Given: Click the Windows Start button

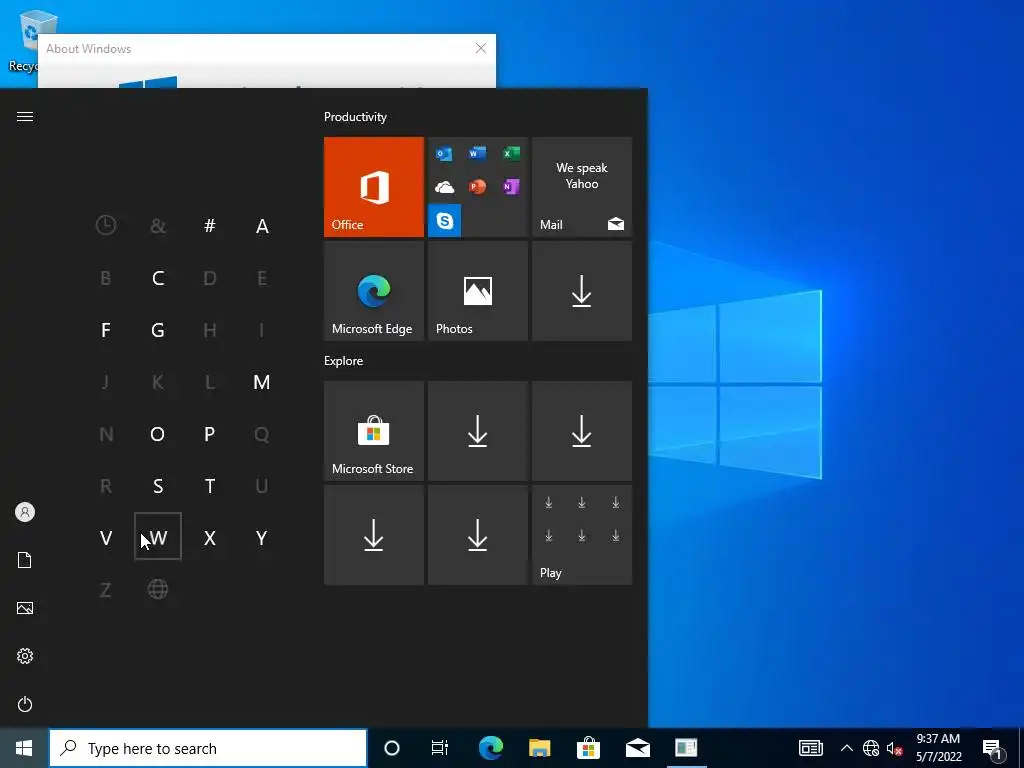Looking at the screenshot, I should pyautogui.click(x=24, y=748).
